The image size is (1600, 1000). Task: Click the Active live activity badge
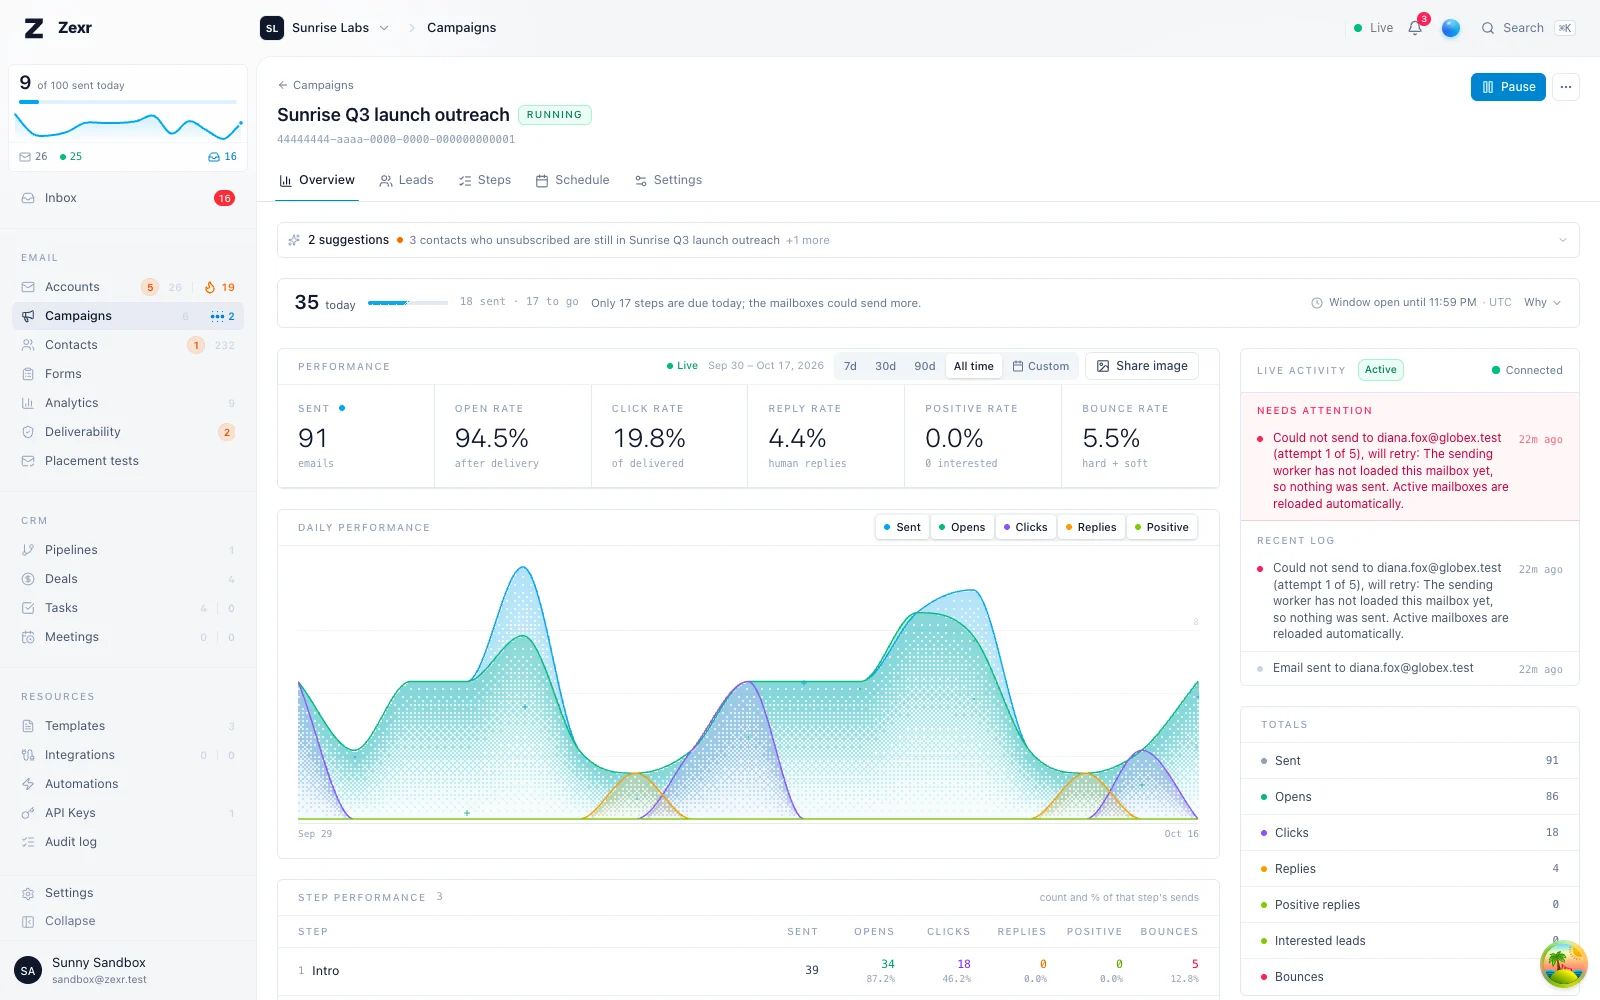(1380, 370)
